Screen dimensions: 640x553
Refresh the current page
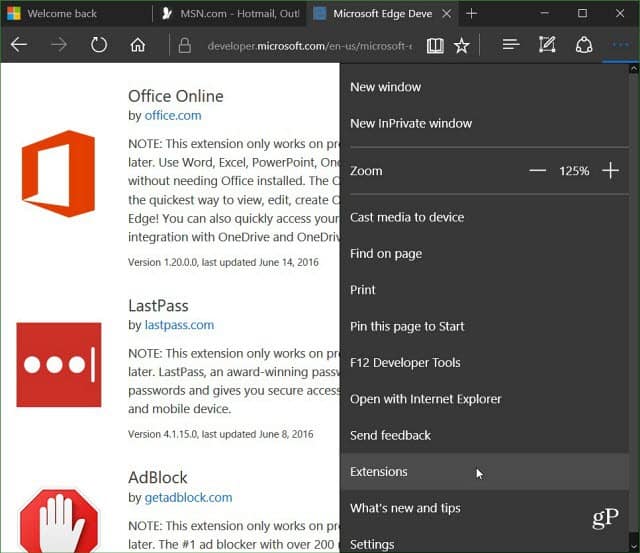99,44
